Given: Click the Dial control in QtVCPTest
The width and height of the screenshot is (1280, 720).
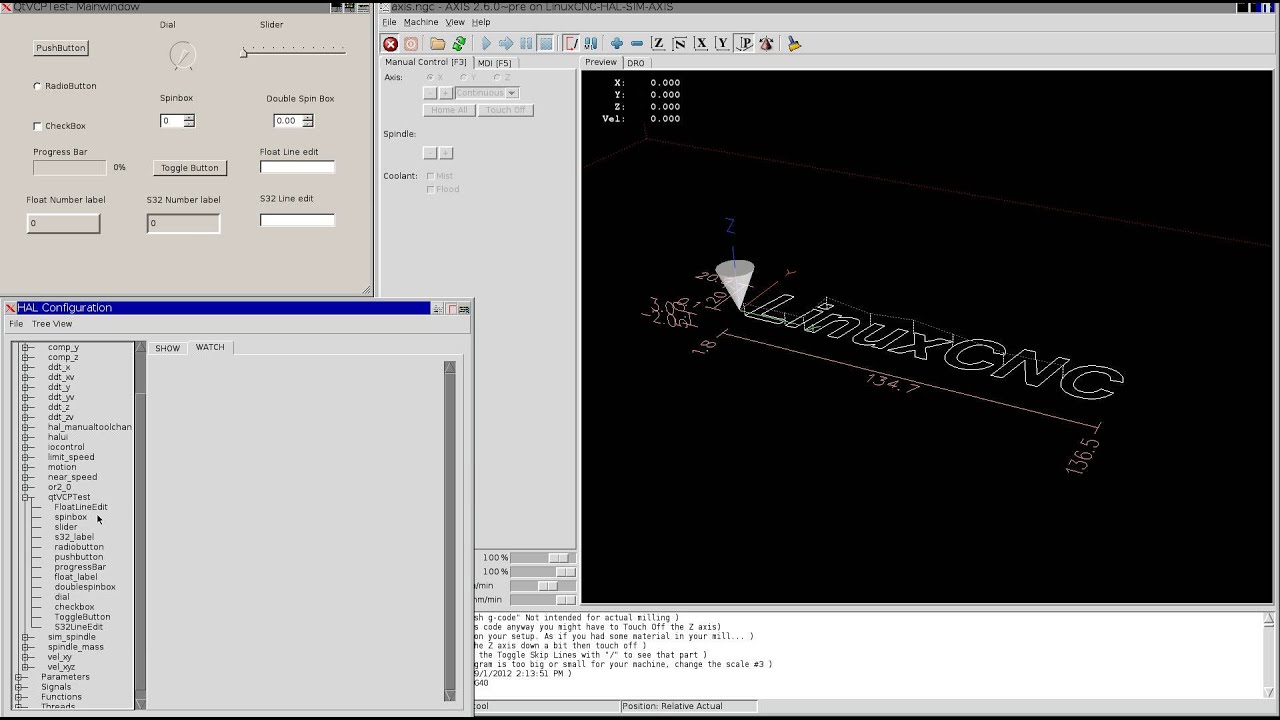Looking at the screenshot, I should coord(182,55).
